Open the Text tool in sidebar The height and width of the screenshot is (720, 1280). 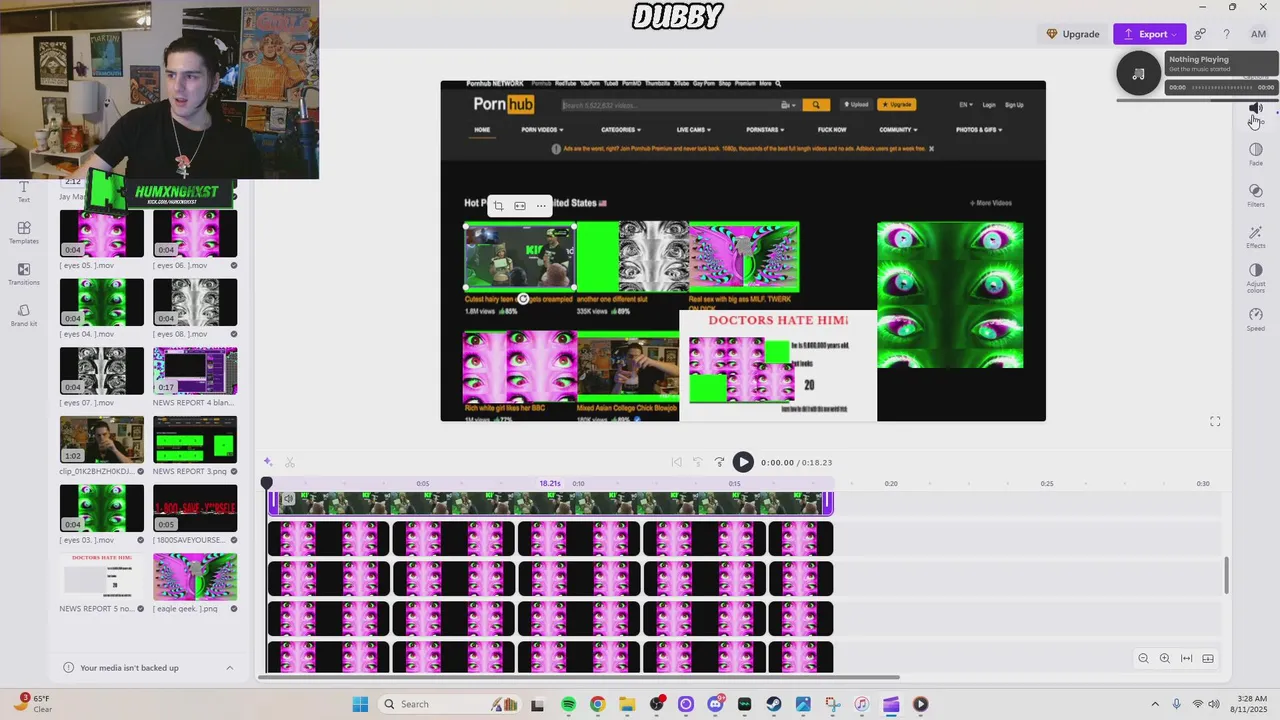[x=24, y=191]
